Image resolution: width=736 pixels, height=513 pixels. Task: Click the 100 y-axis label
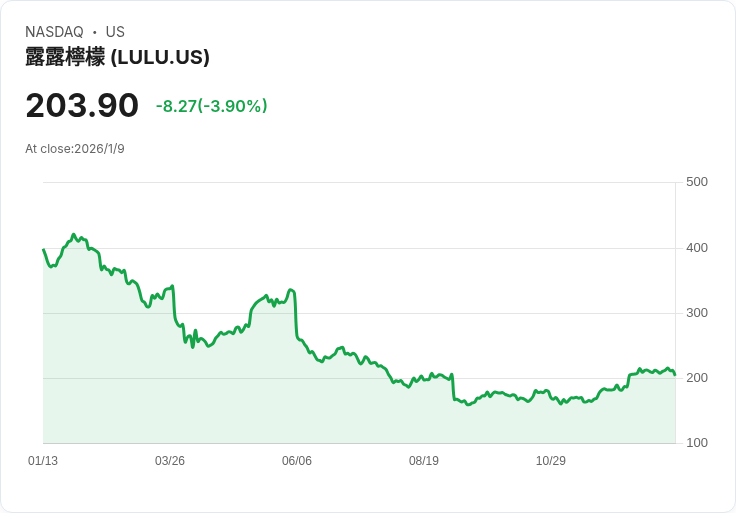pos(697,443)
